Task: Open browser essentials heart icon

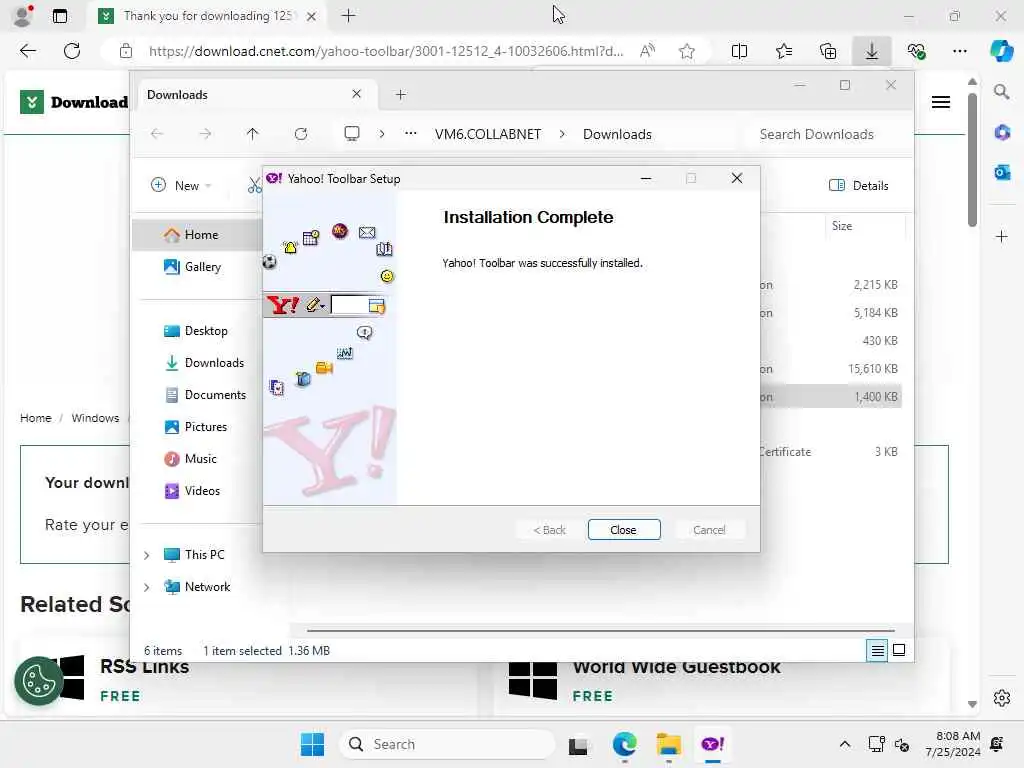Action: [x=916, y=51]
